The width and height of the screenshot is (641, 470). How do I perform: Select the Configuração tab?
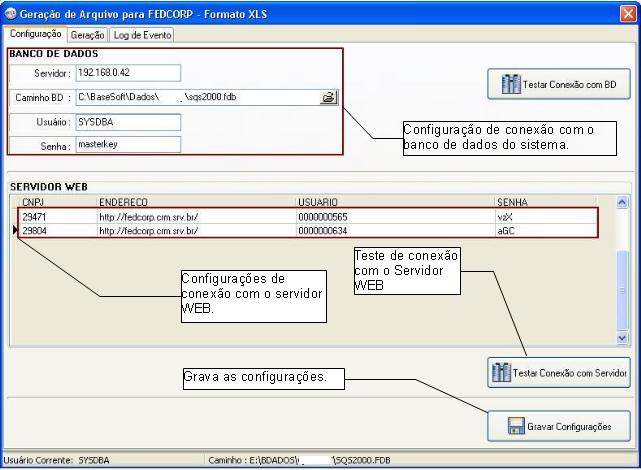tap(35, 34)
